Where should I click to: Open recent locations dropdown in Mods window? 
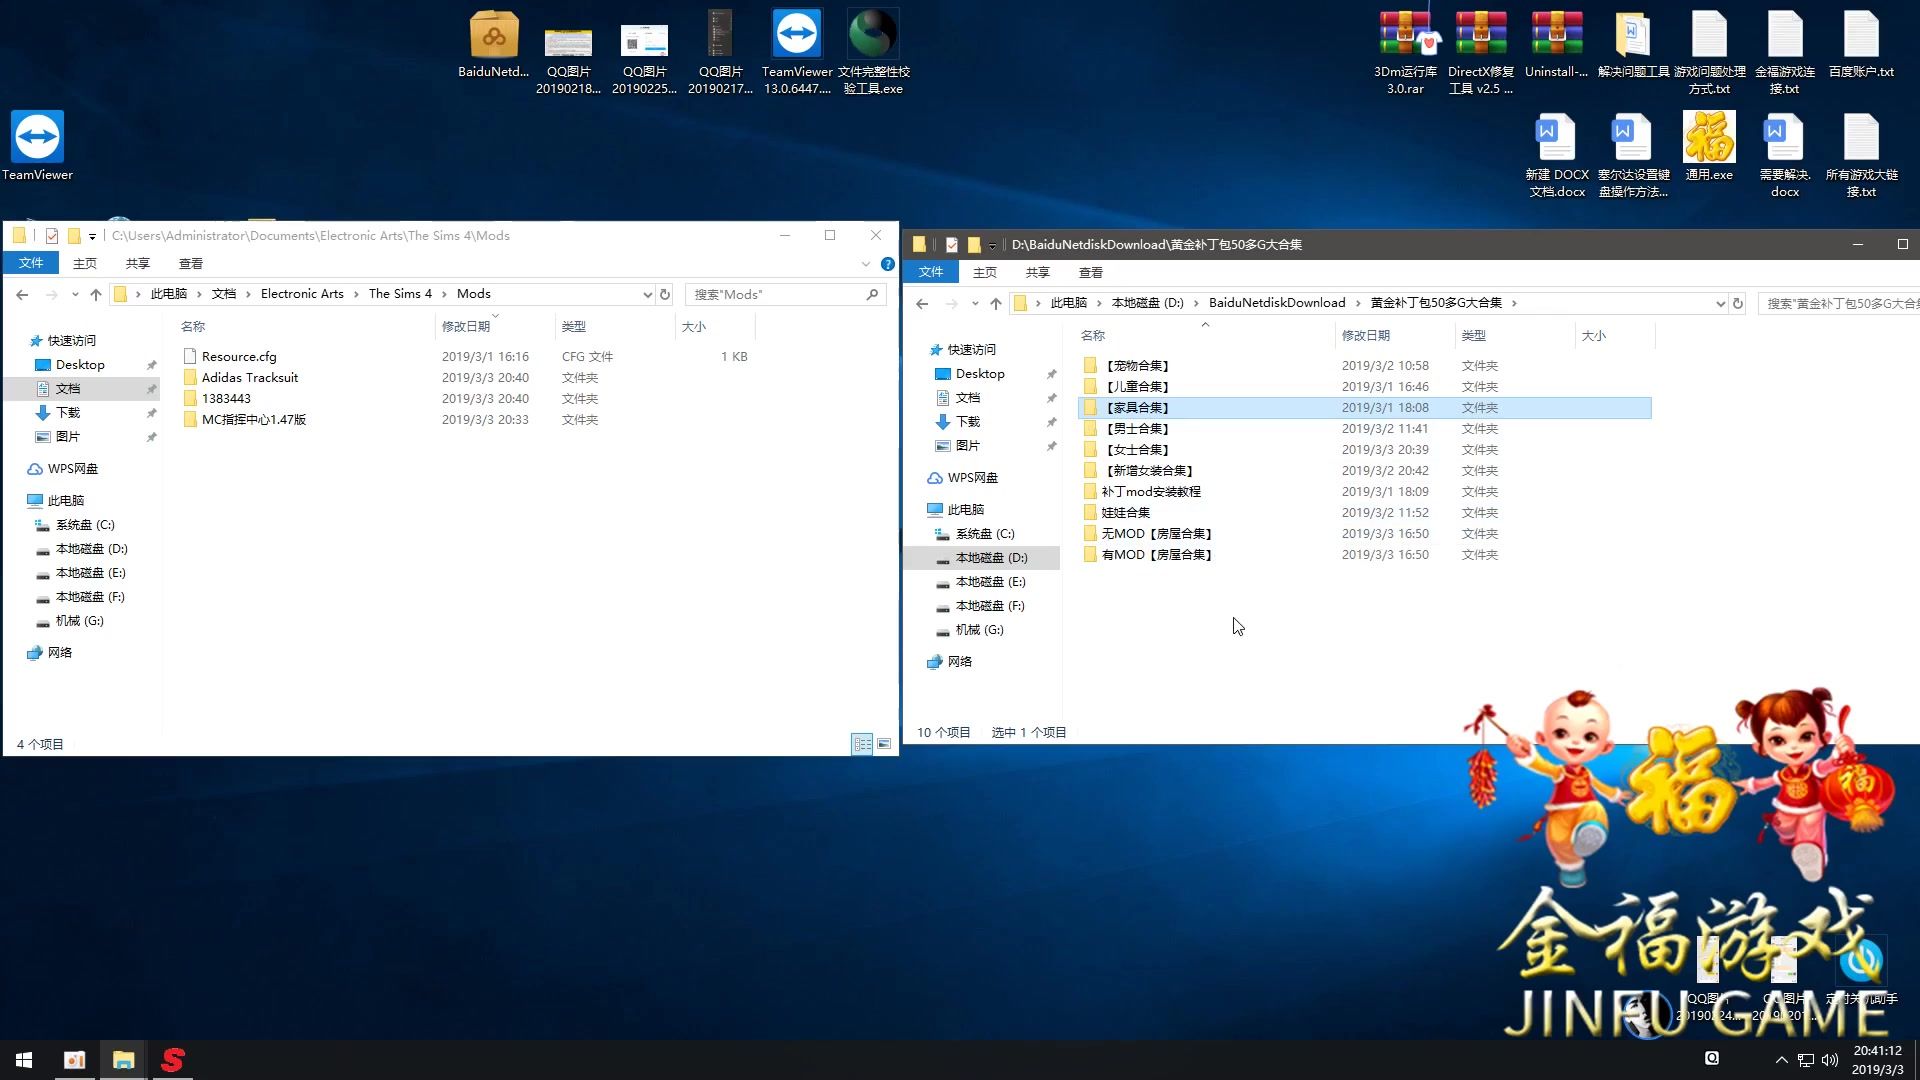75,294
